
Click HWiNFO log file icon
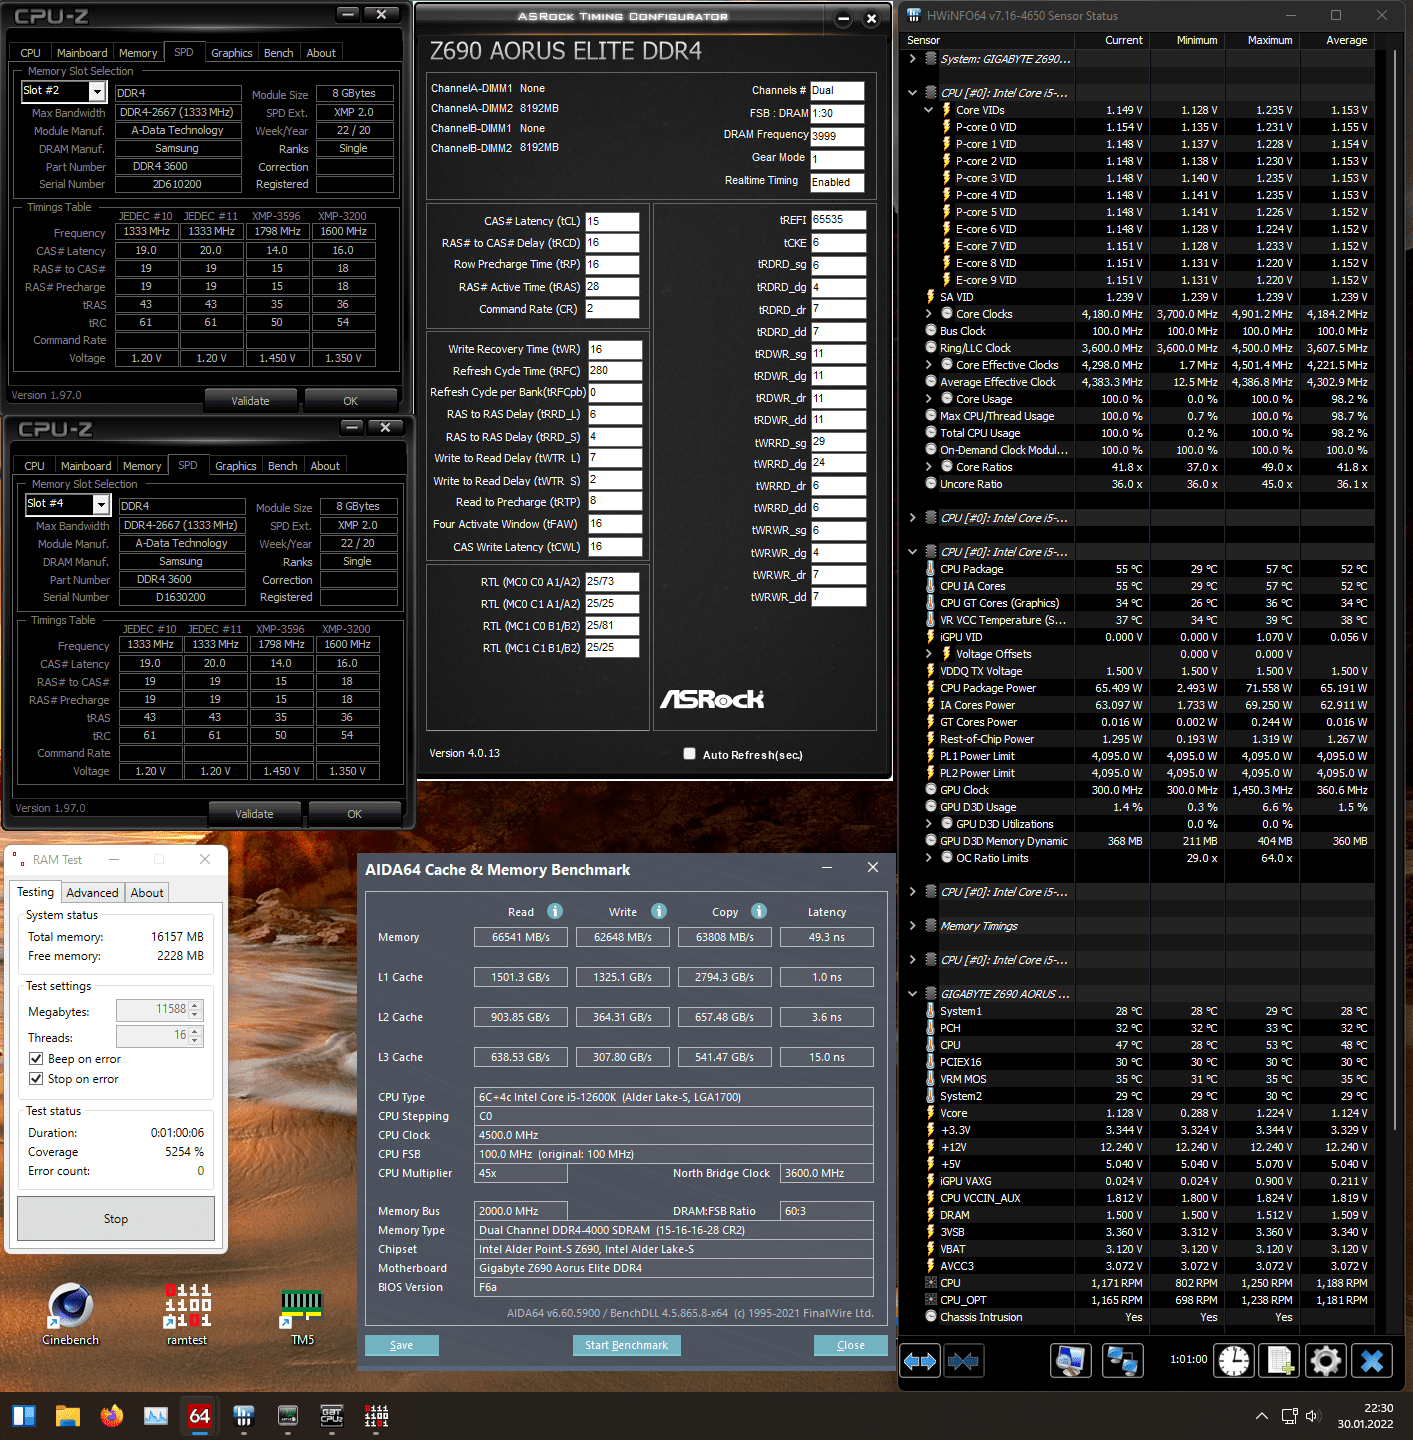tap(1280, 1360)
